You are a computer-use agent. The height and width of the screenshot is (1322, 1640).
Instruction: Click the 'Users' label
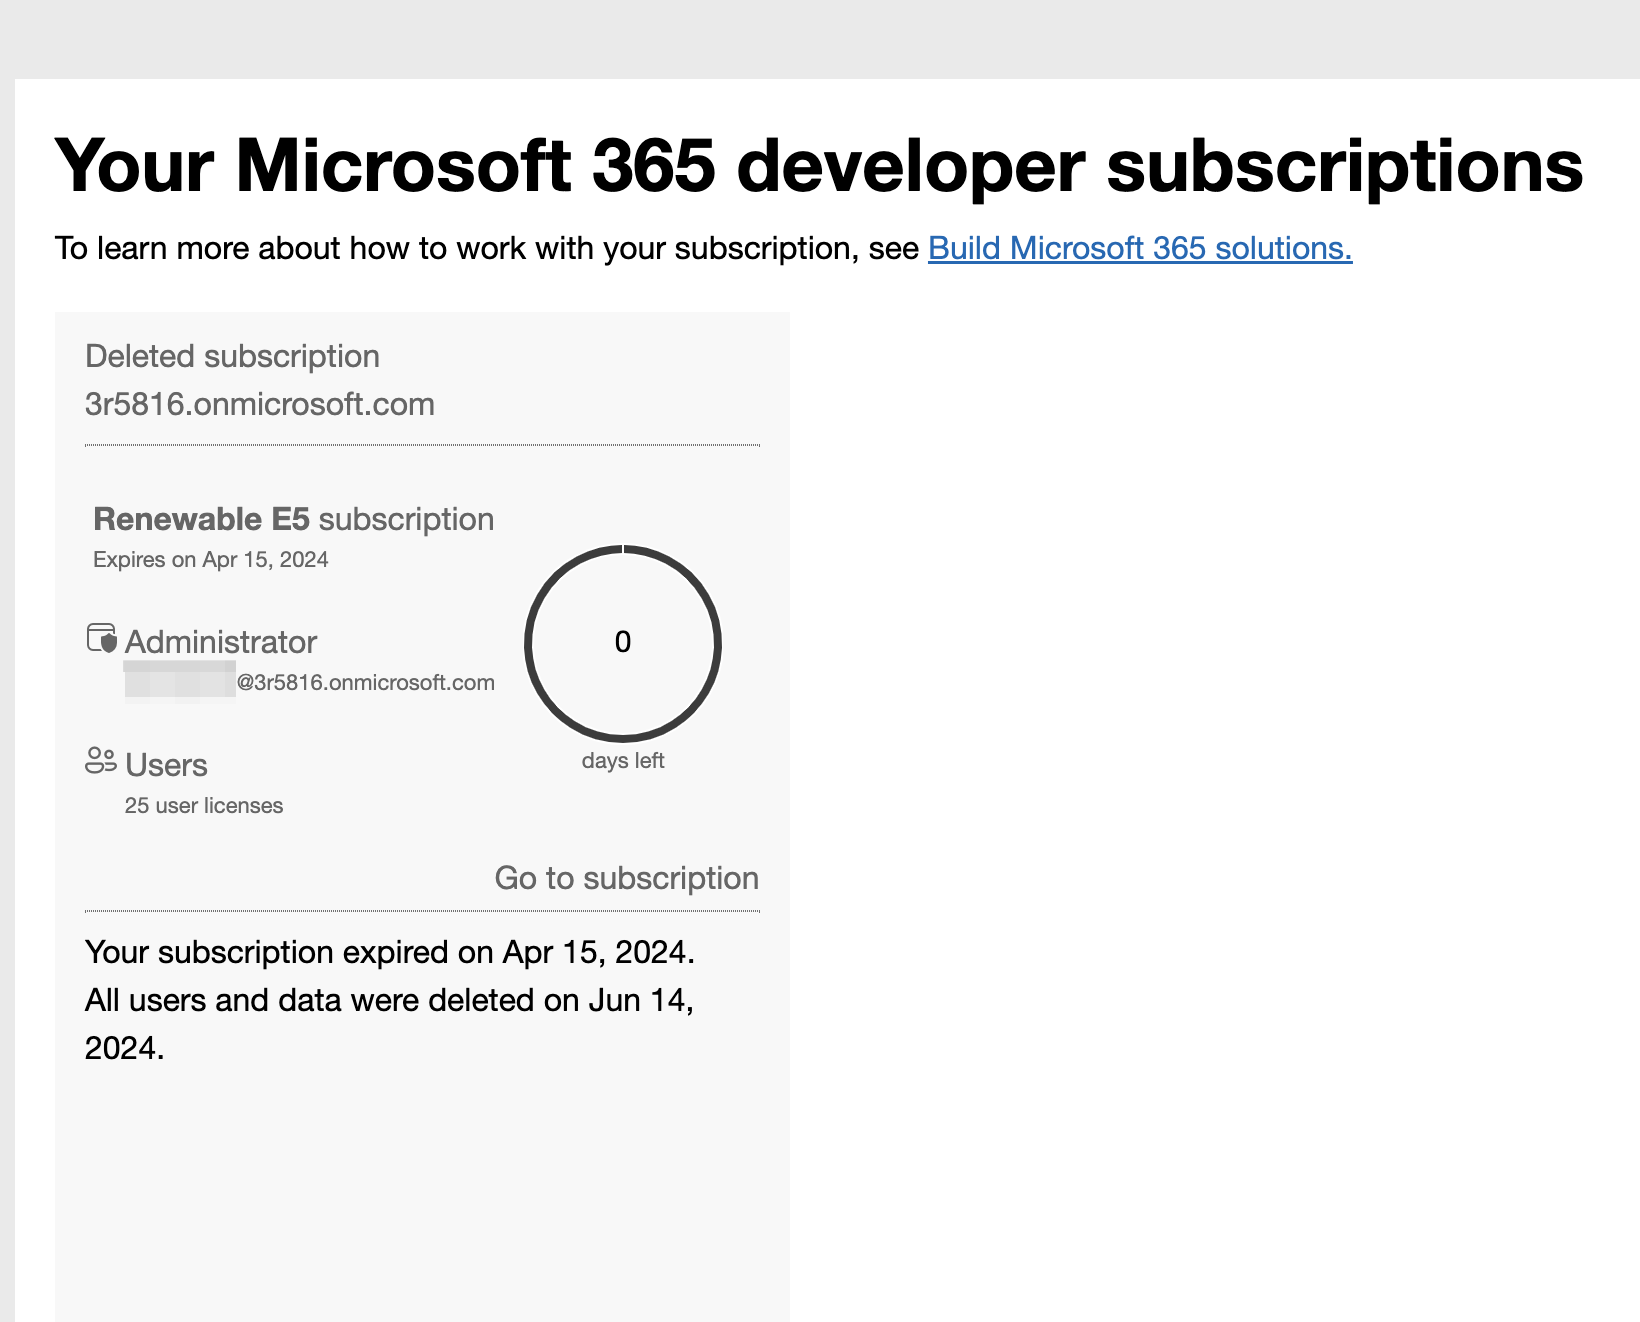(x=166, y=765)
